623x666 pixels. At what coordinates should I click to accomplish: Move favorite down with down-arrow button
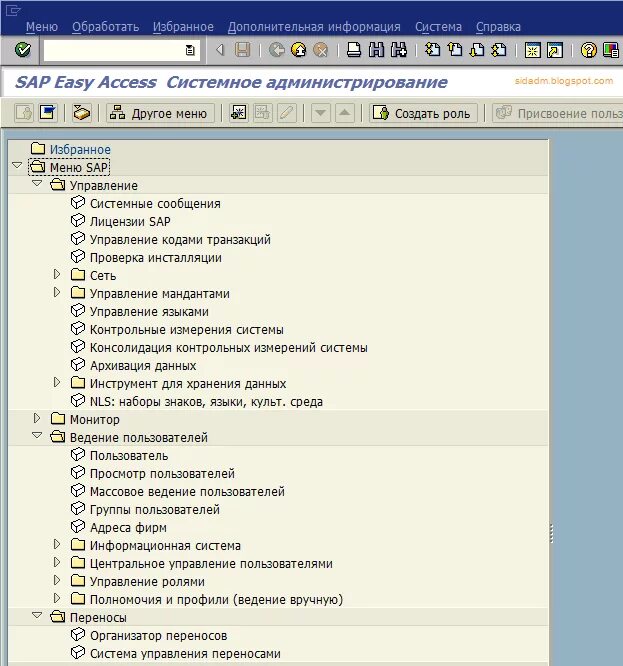click(x=321, y=113)
